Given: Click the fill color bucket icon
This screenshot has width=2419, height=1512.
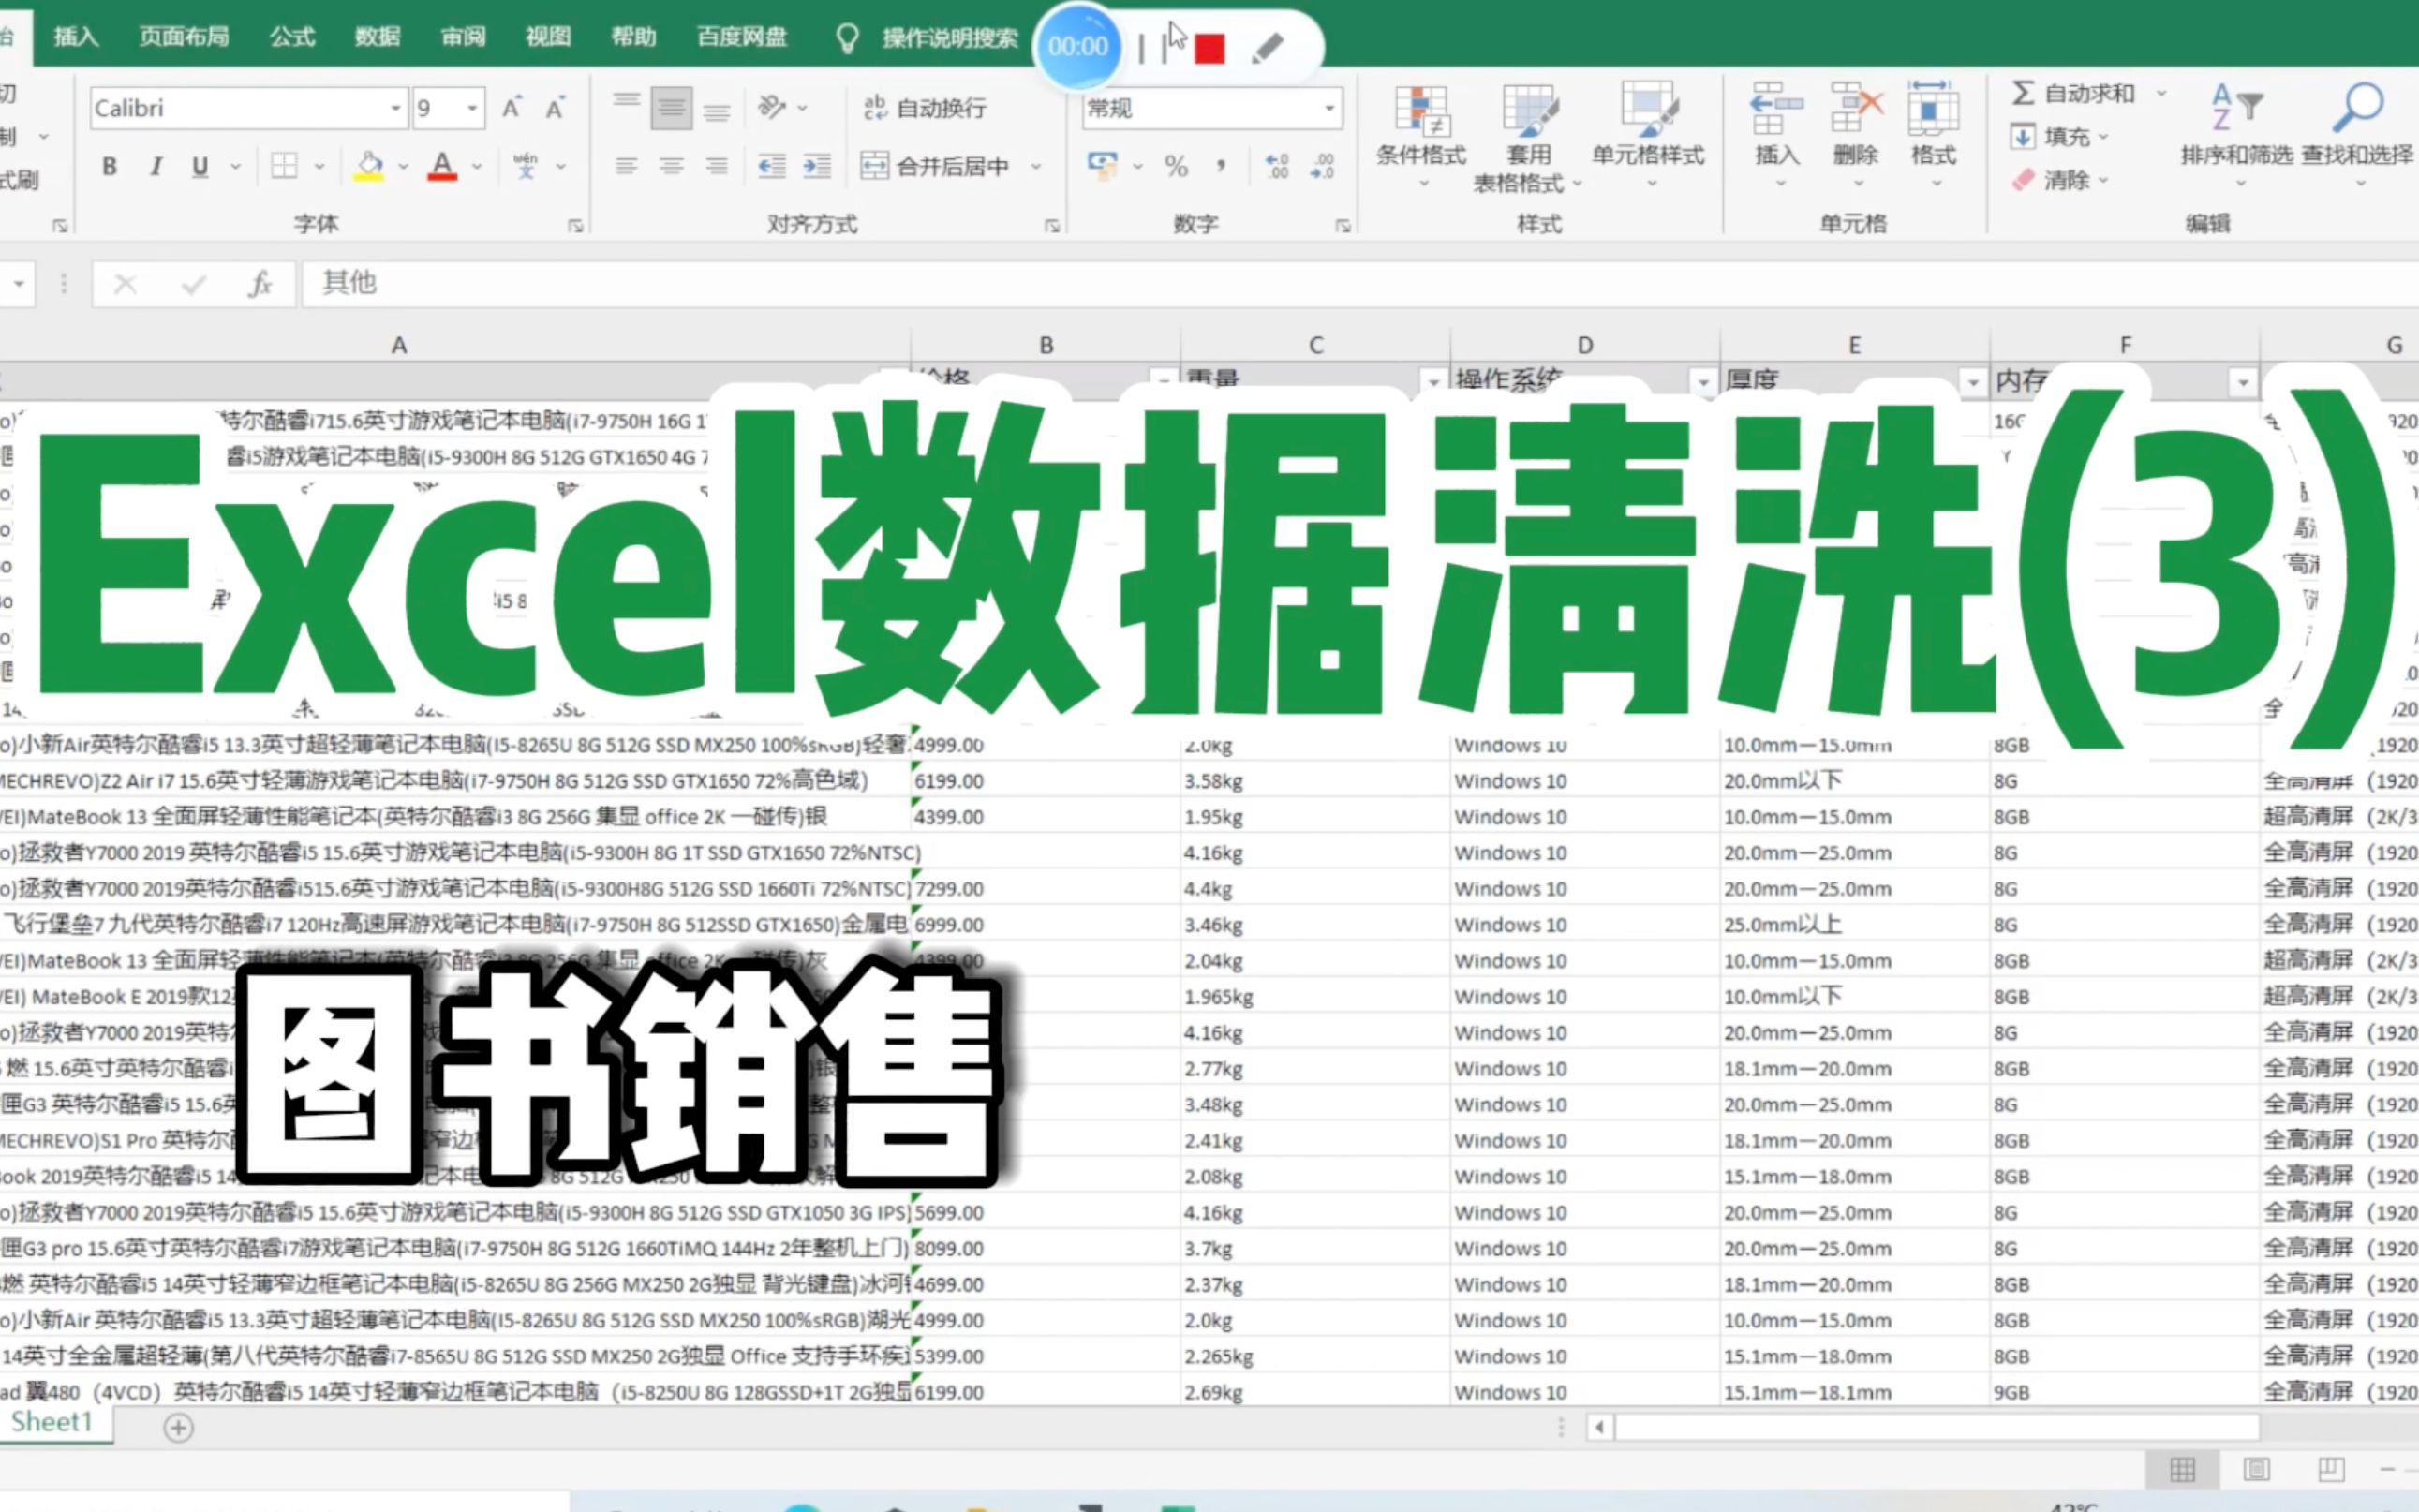Looking at the screenshot, I should click(369, 166).
